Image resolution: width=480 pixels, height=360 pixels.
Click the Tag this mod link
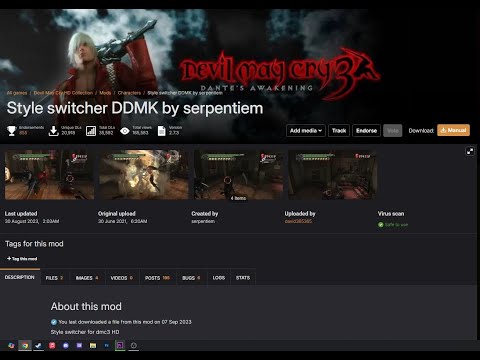coord(22,259)
